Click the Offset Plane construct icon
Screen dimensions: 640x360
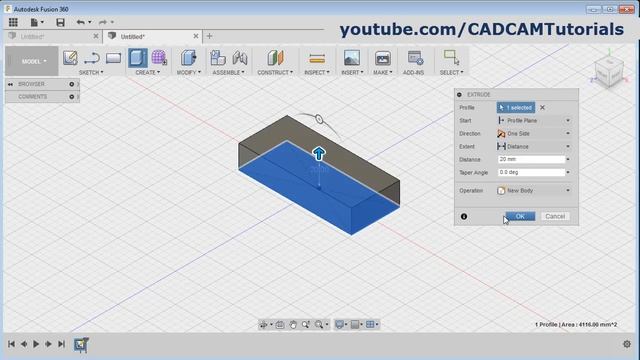tap(276, 58)
